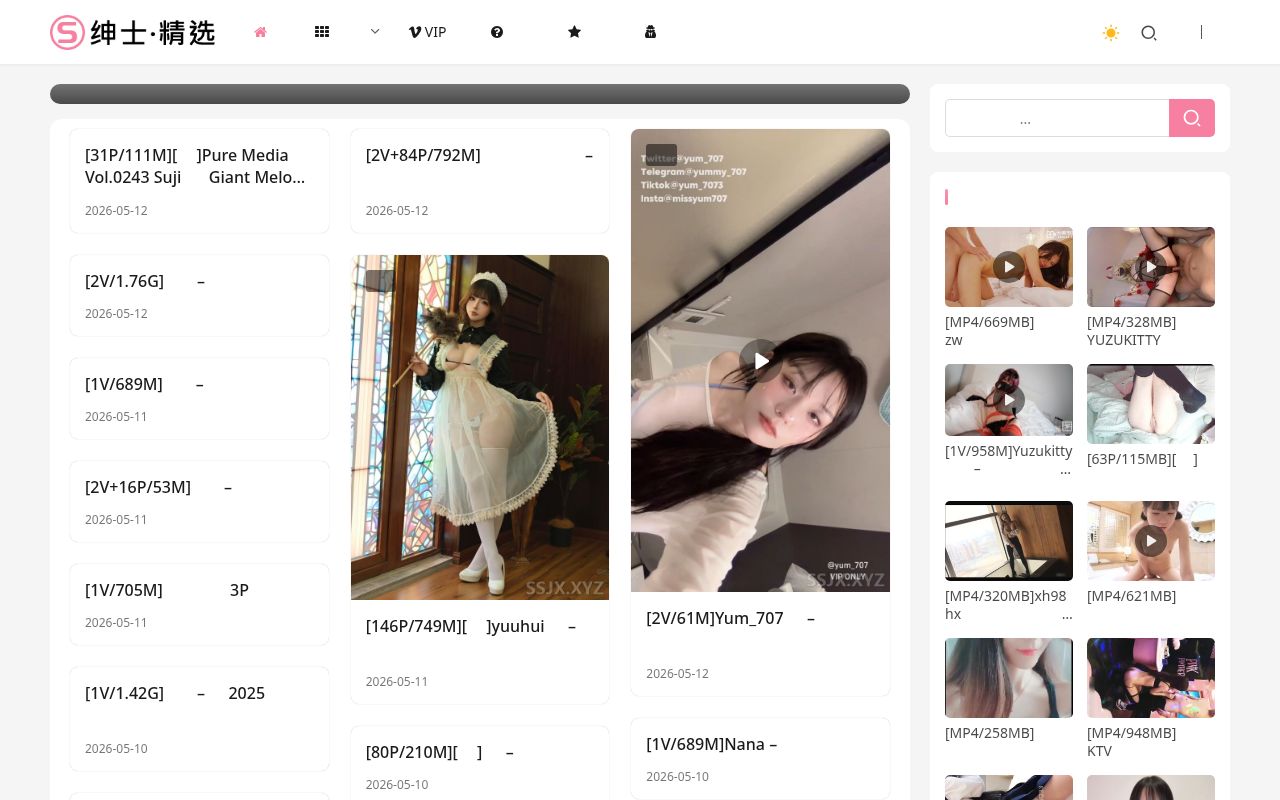
Task: Click the 2026-05-10 date under Nana post
Action: pos(677,777)
